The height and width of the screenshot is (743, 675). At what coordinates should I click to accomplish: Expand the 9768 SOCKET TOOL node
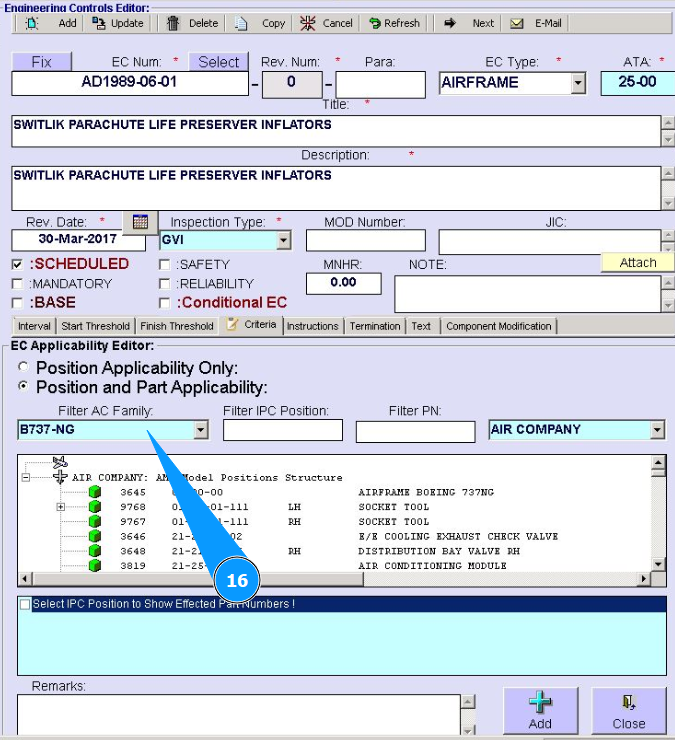[60, 507]
